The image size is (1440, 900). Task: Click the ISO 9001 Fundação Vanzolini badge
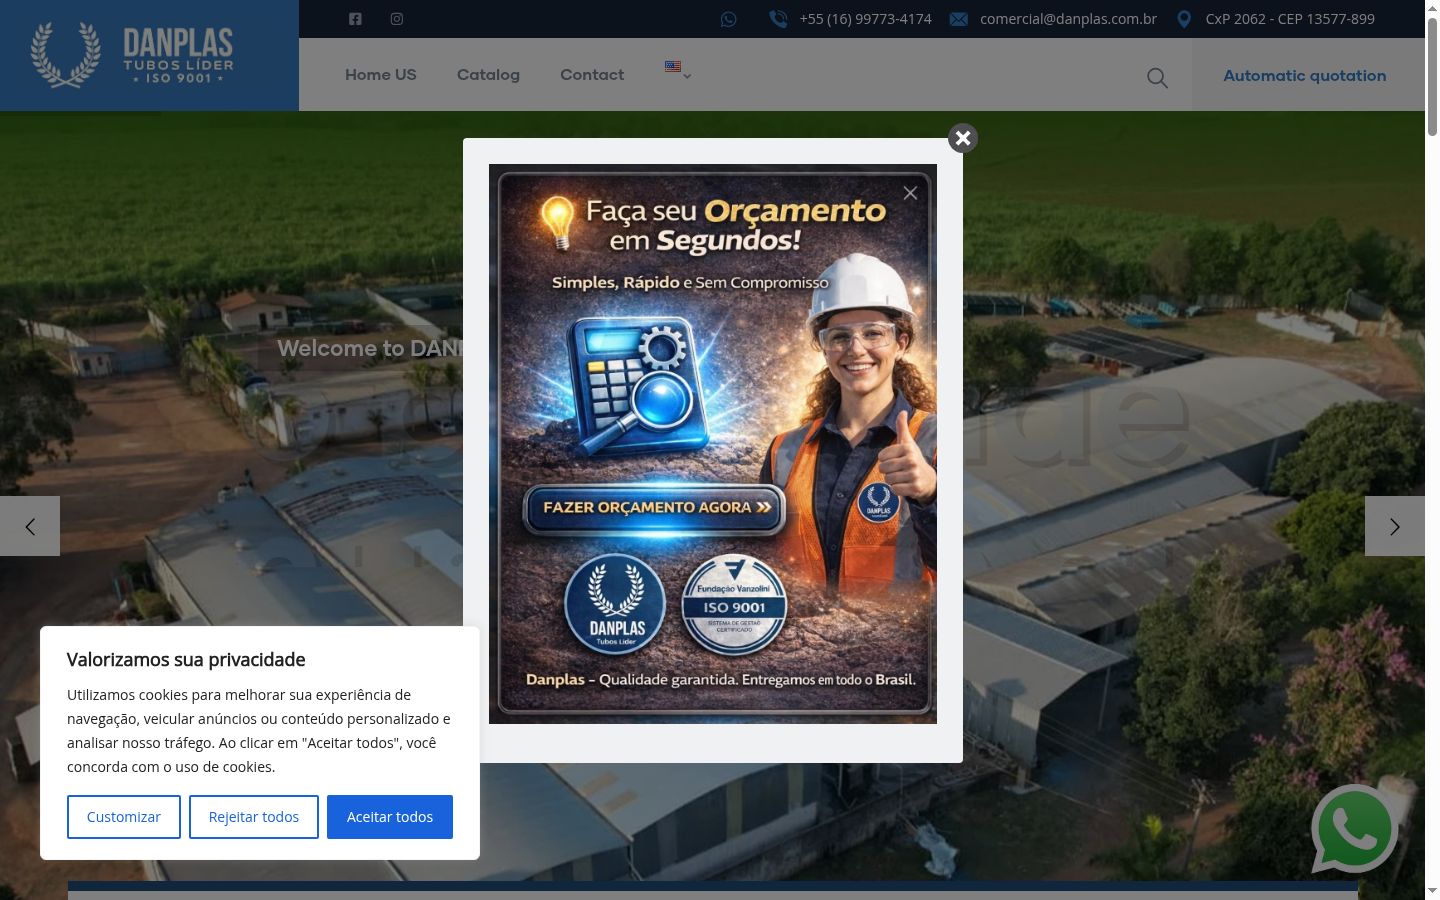tap(734, 605)
